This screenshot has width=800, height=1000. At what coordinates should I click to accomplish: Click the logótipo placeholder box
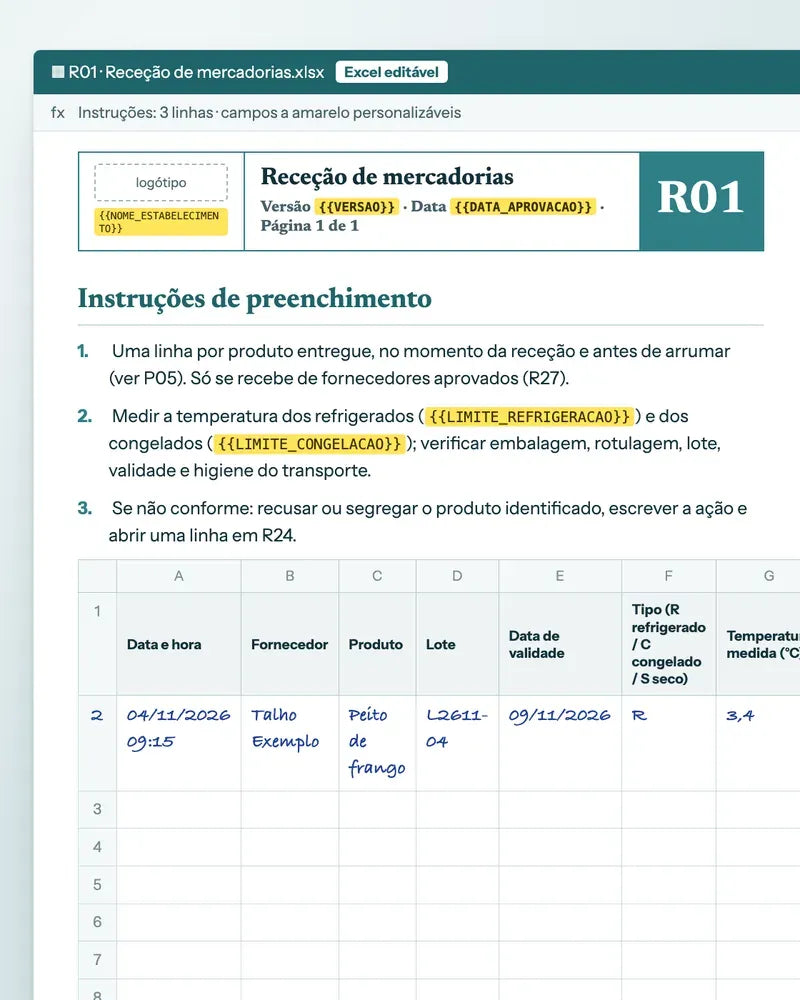[x=161, y=182]
